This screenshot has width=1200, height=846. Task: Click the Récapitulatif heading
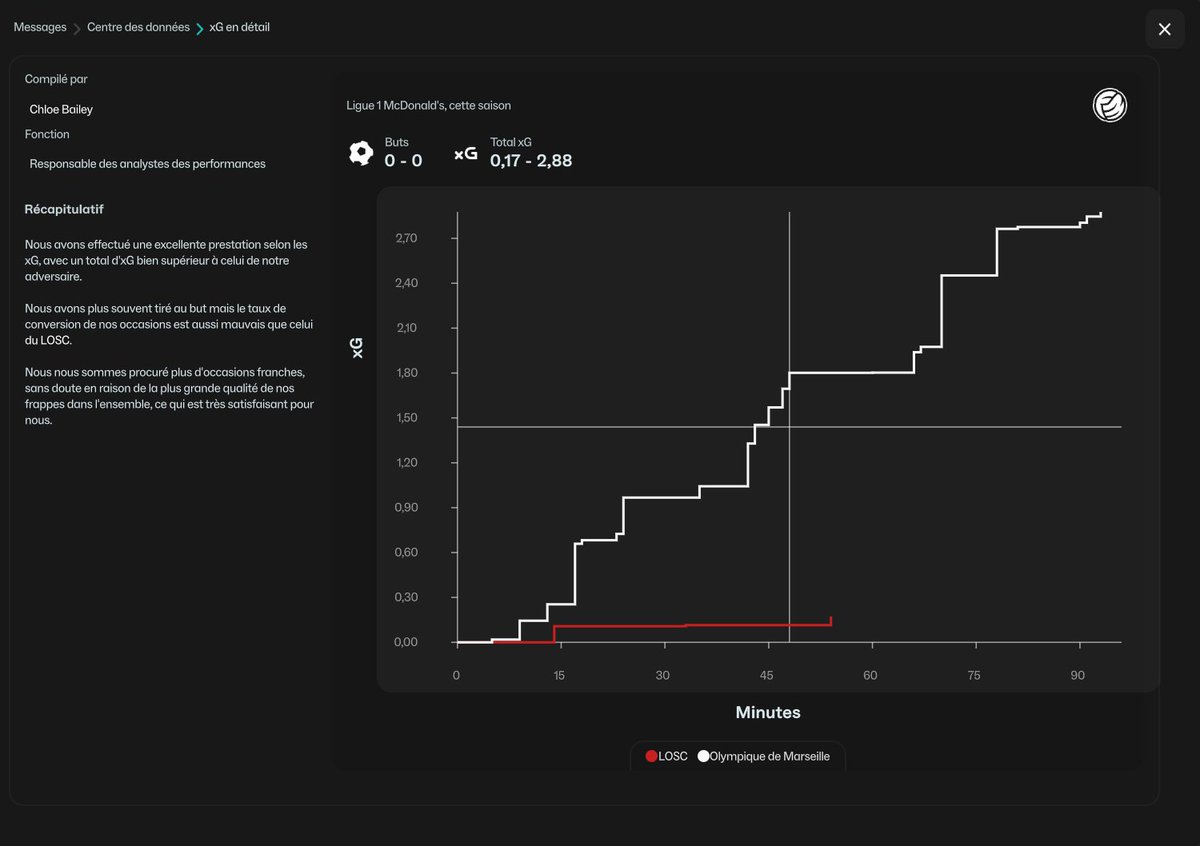pos(64,210)
